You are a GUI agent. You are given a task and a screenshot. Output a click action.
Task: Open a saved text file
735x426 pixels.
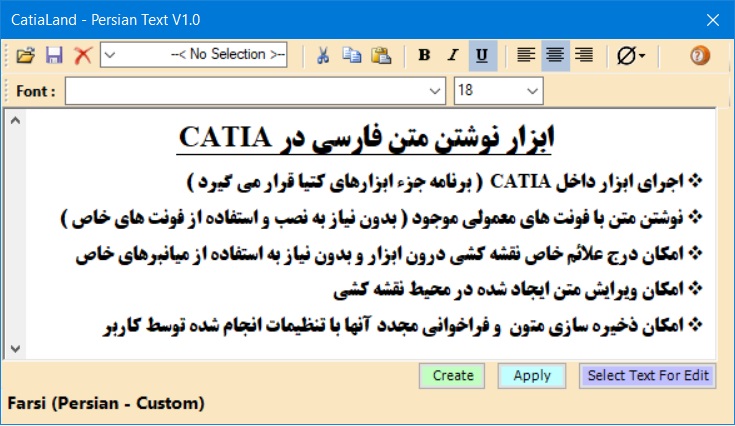point(26,55)
